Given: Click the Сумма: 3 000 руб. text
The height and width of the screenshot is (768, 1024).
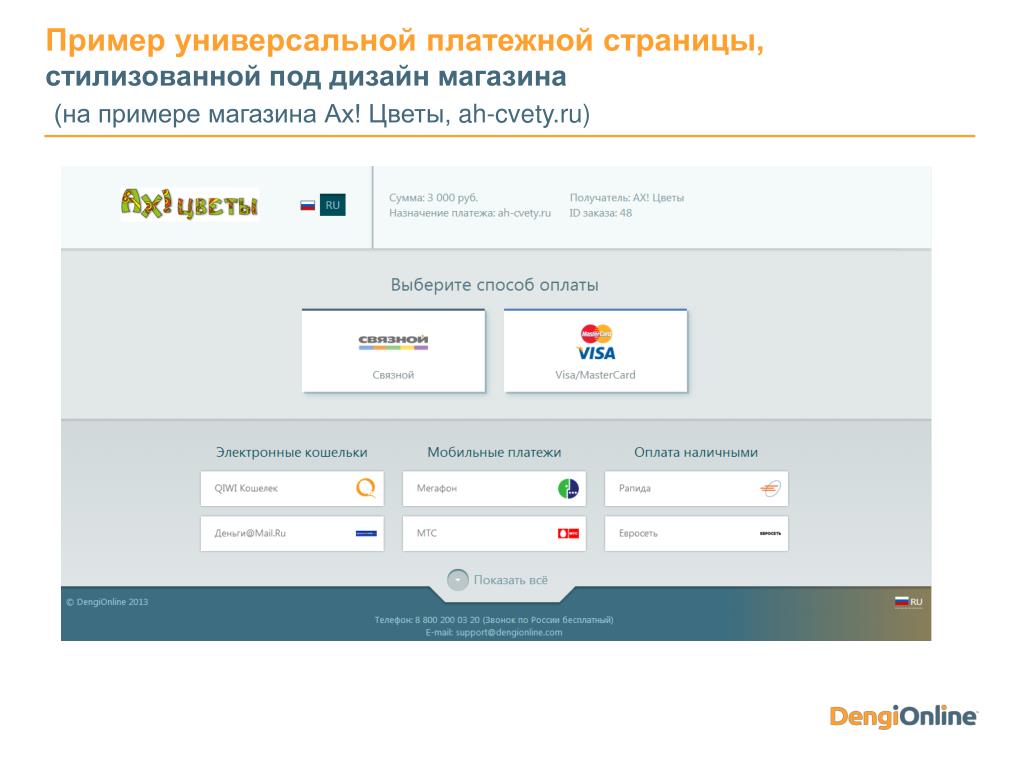Looking at the screenshot, I should (434, 197).
